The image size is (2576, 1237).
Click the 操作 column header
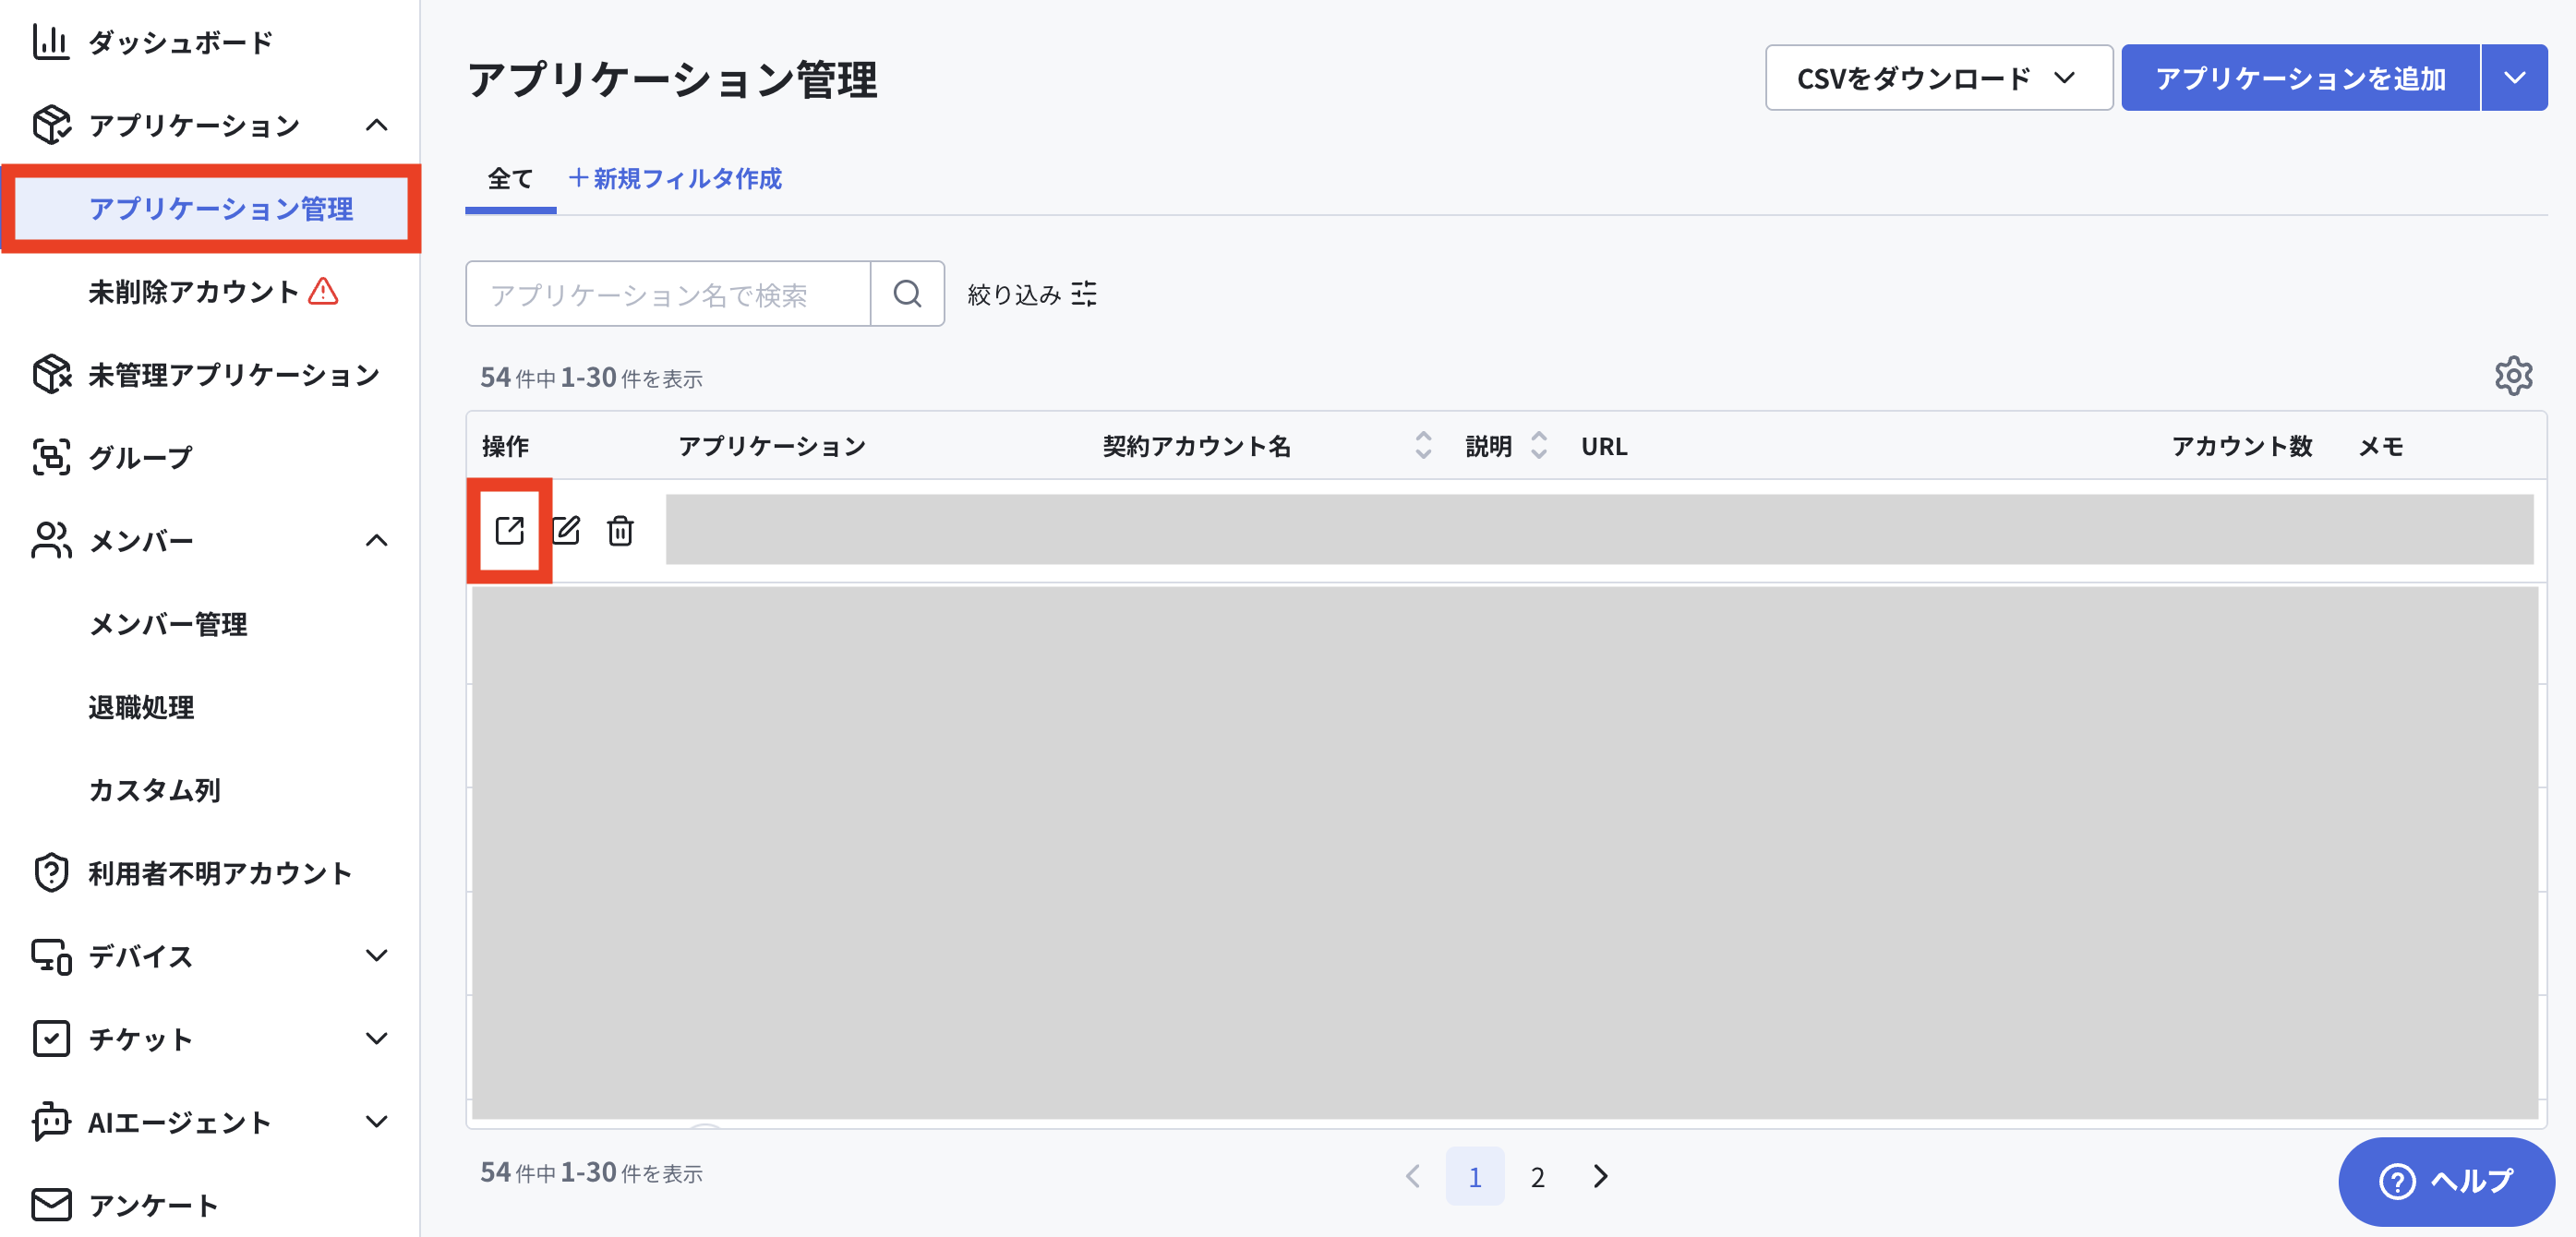(x=505, y=445)
